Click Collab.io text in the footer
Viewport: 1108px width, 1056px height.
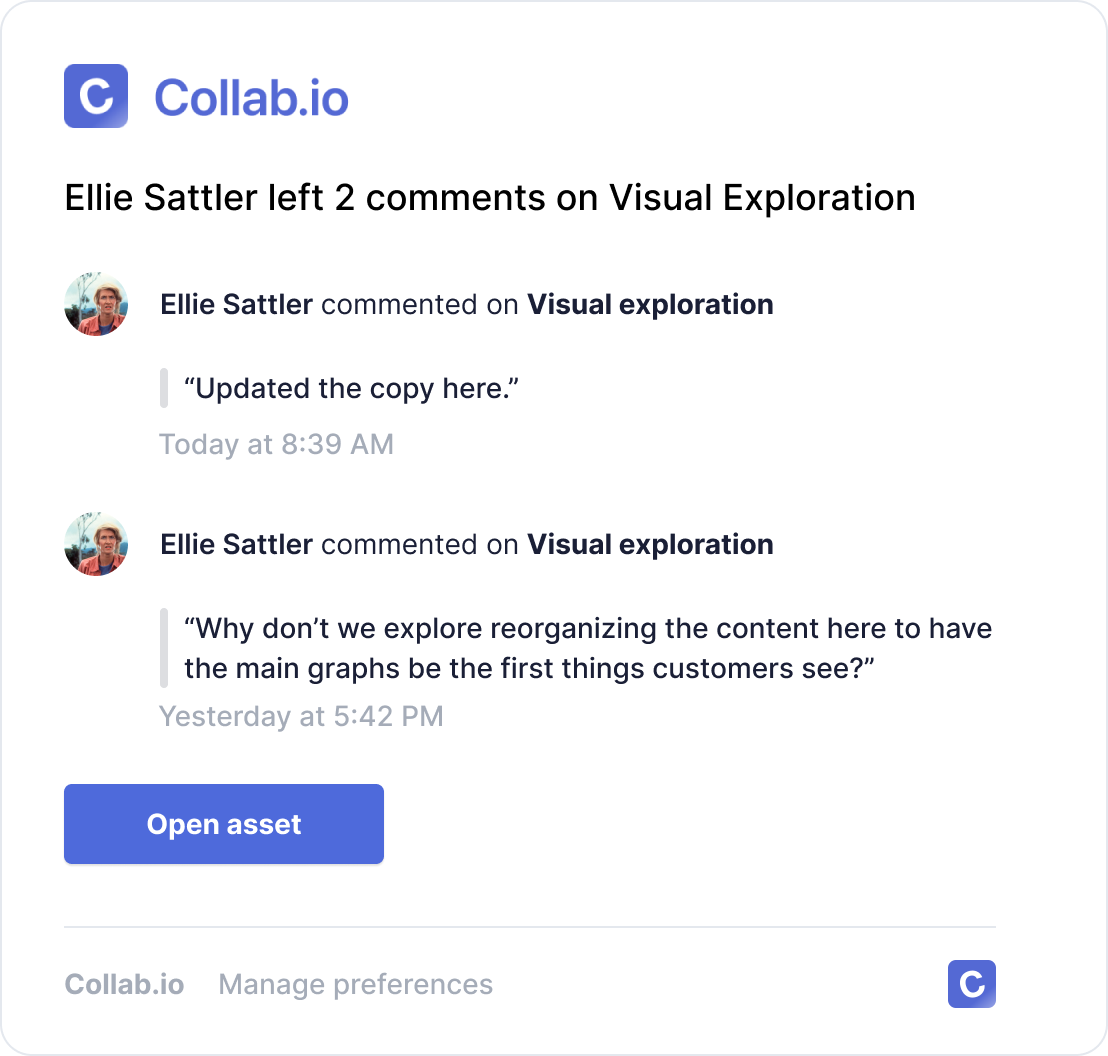[124, 984]
